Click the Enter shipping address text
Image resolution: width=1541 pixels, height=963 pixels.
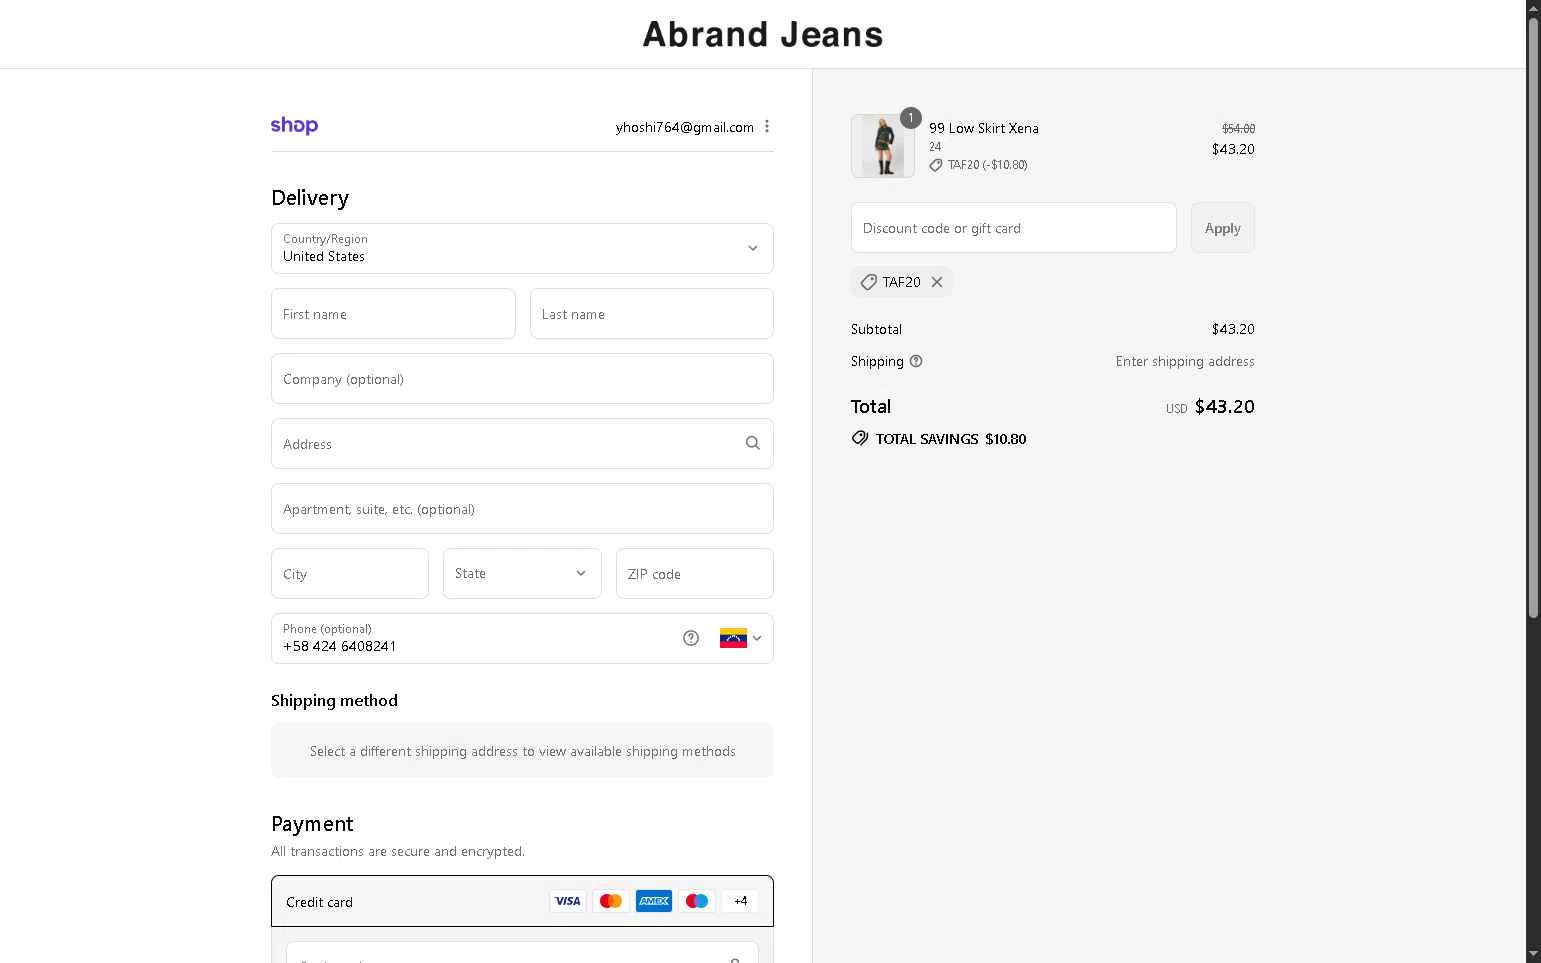[x=1185, y=361]
